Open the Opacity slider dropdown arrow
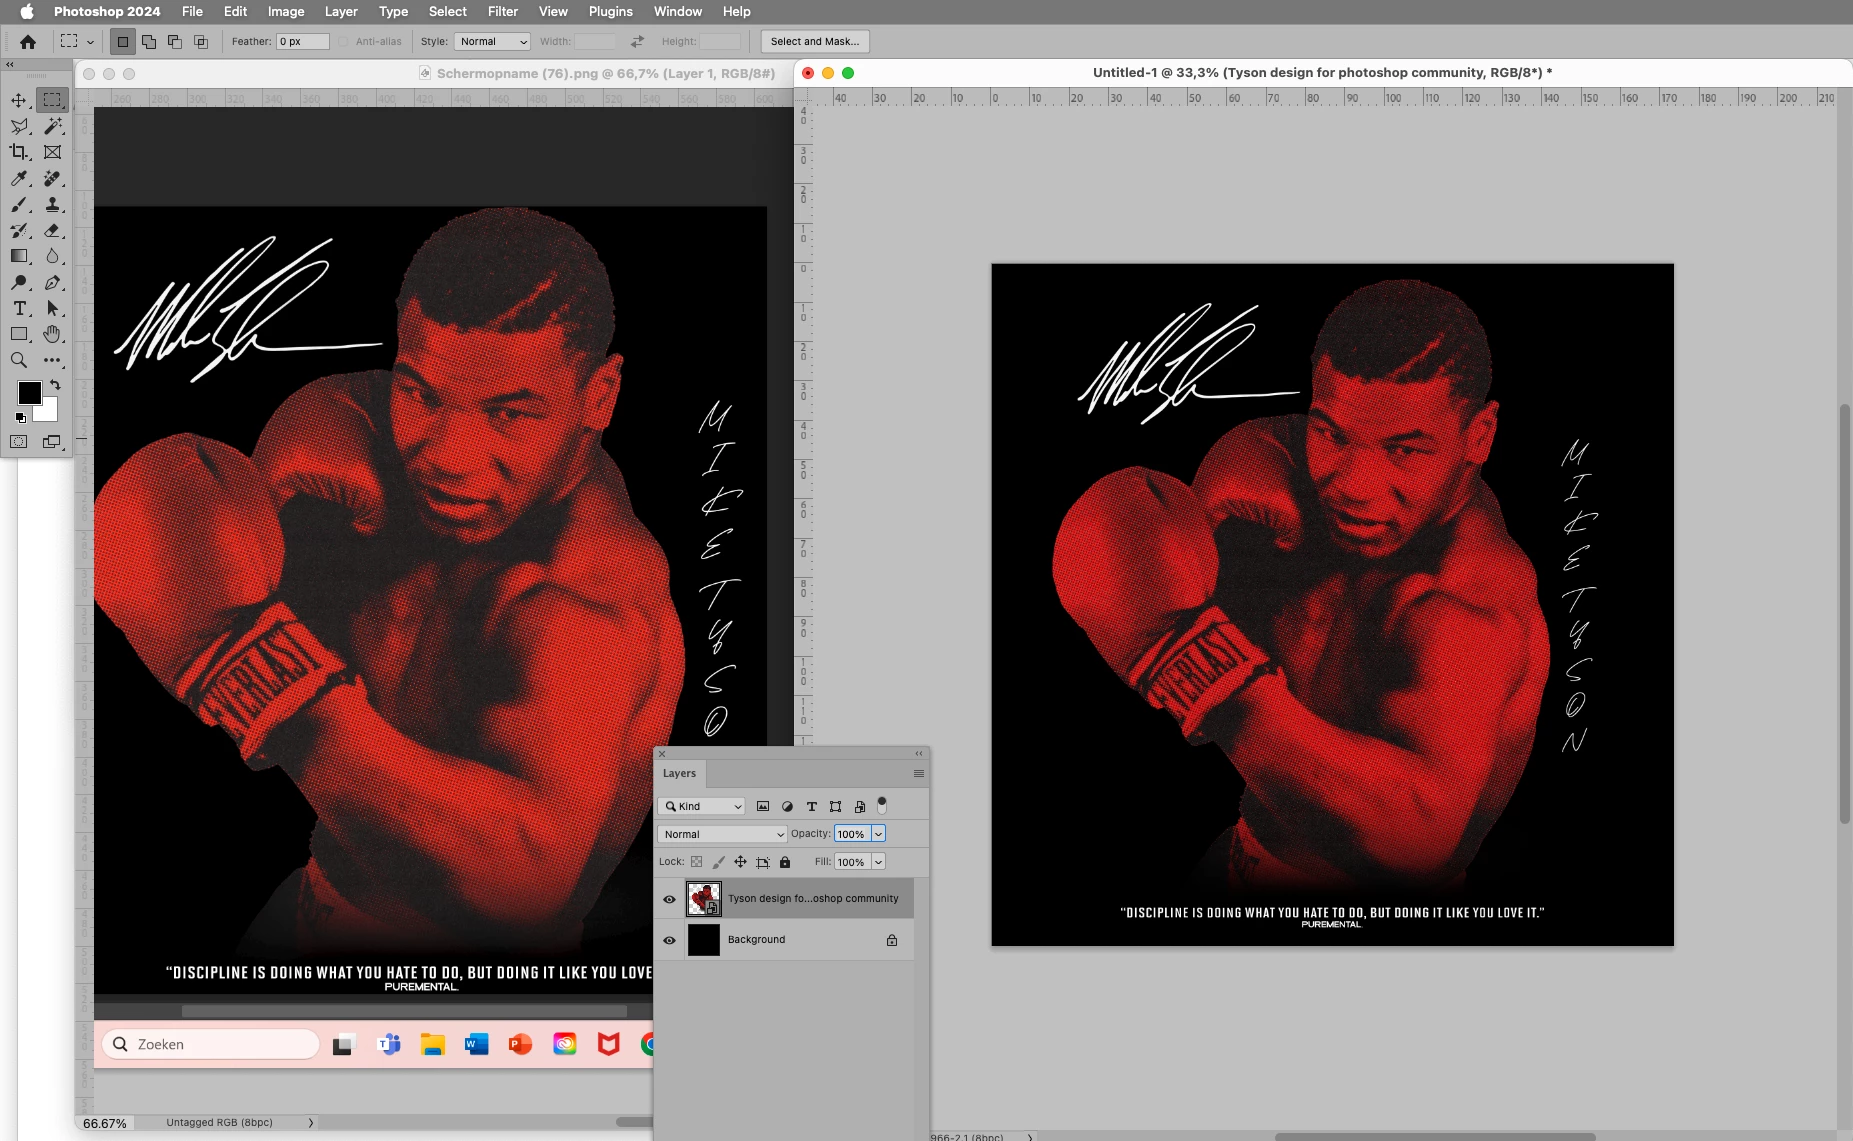 tap(878, 834)
